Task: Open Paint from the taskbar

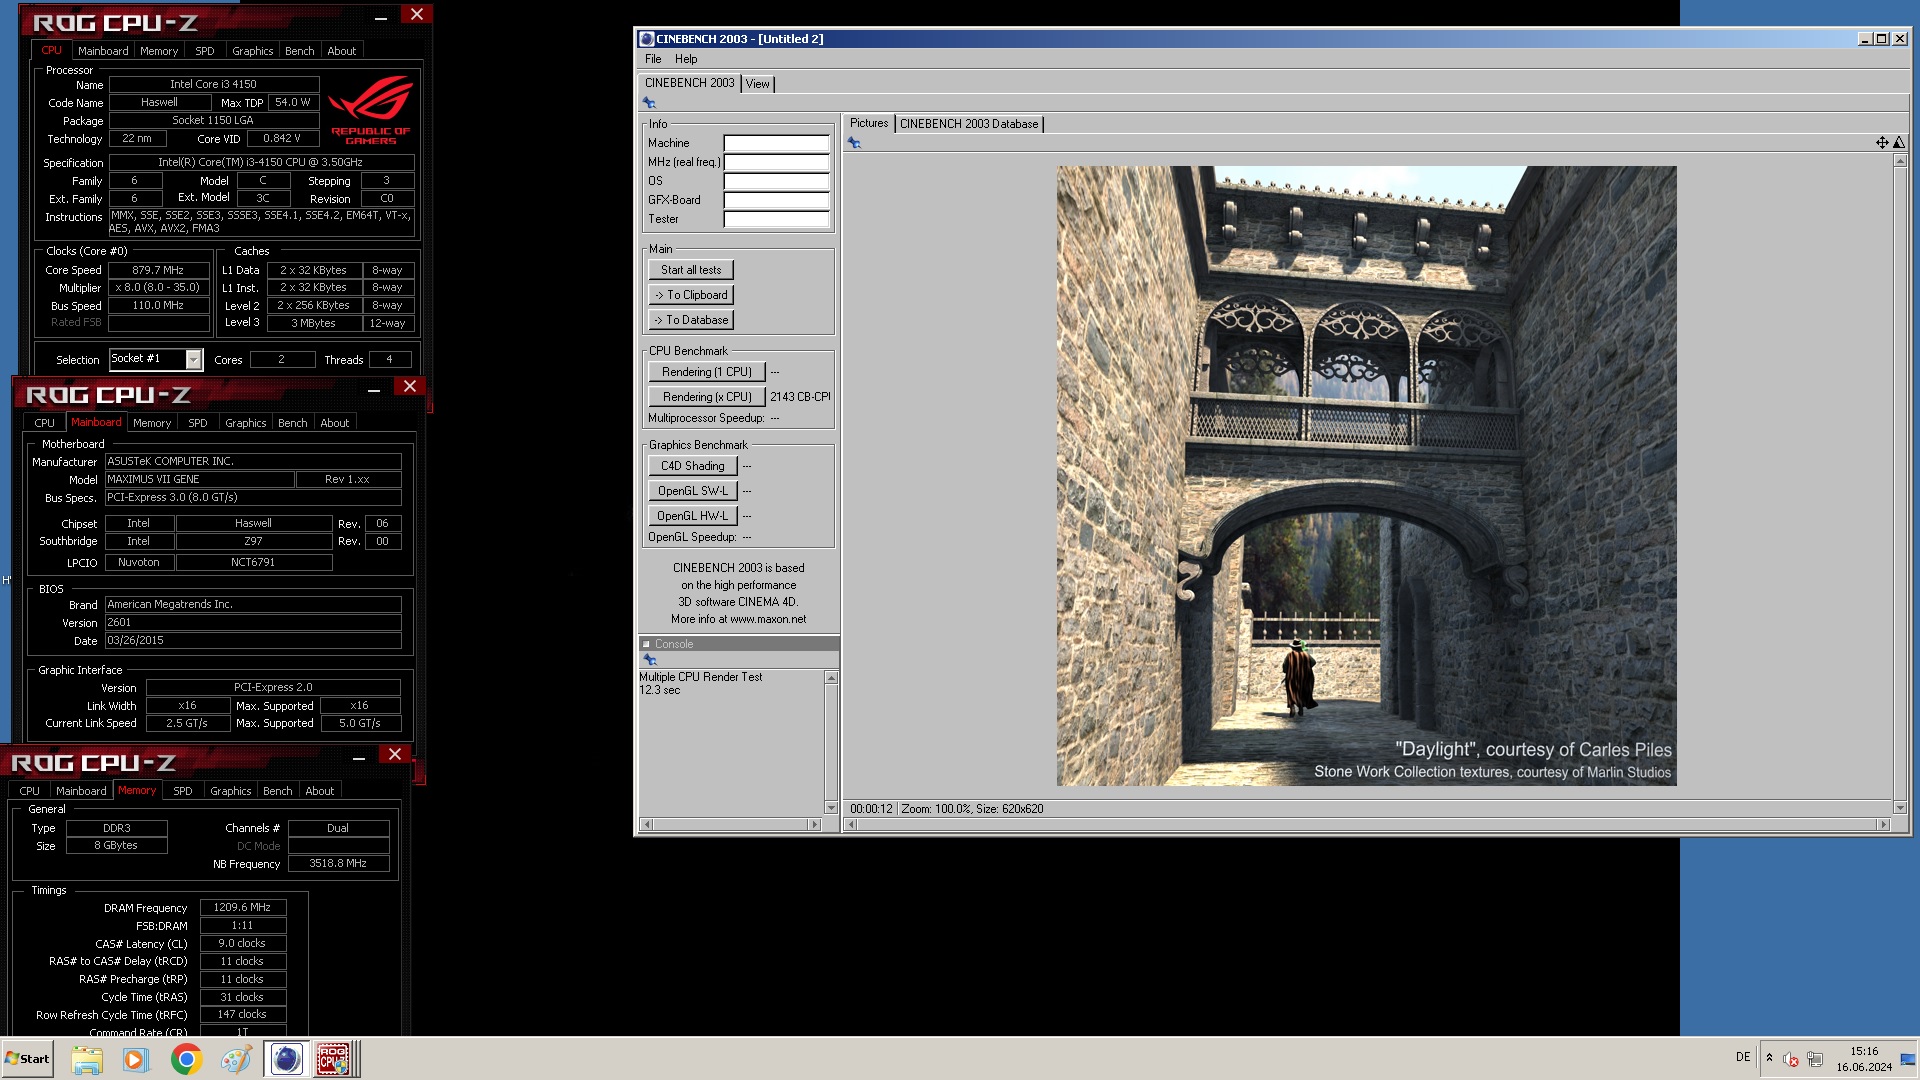Action: (236, 1059)
